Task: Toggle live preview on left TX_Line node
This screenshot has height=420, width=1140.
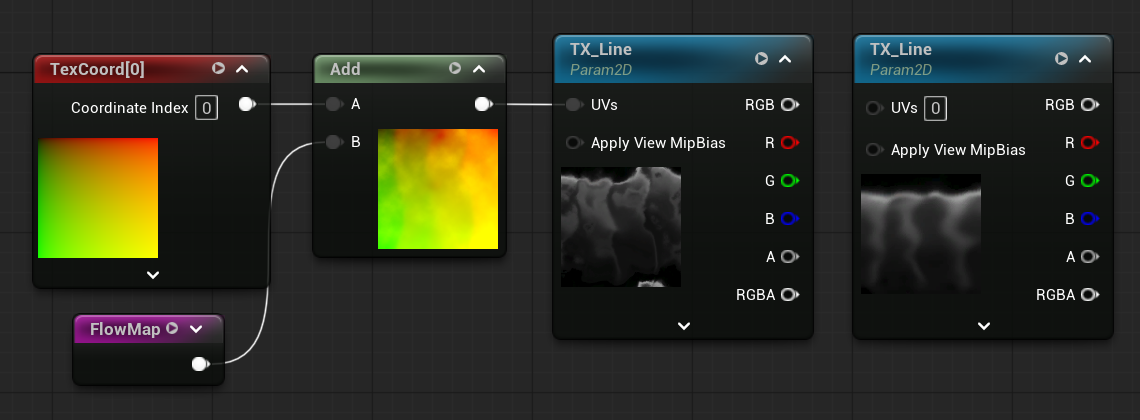Action: tap(761, 58)
